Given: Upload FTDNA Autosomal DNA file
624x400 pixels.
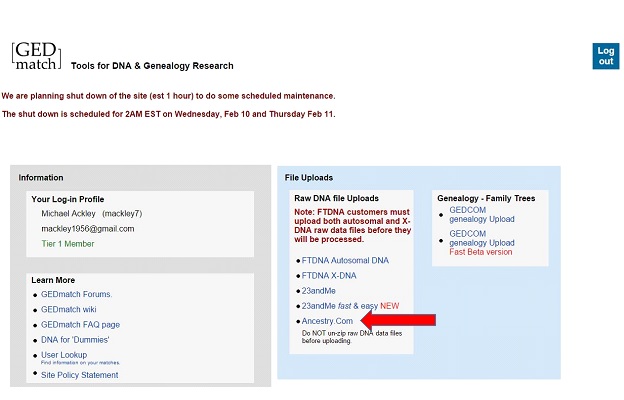Looking at the screenshot, I should [345, 260].
